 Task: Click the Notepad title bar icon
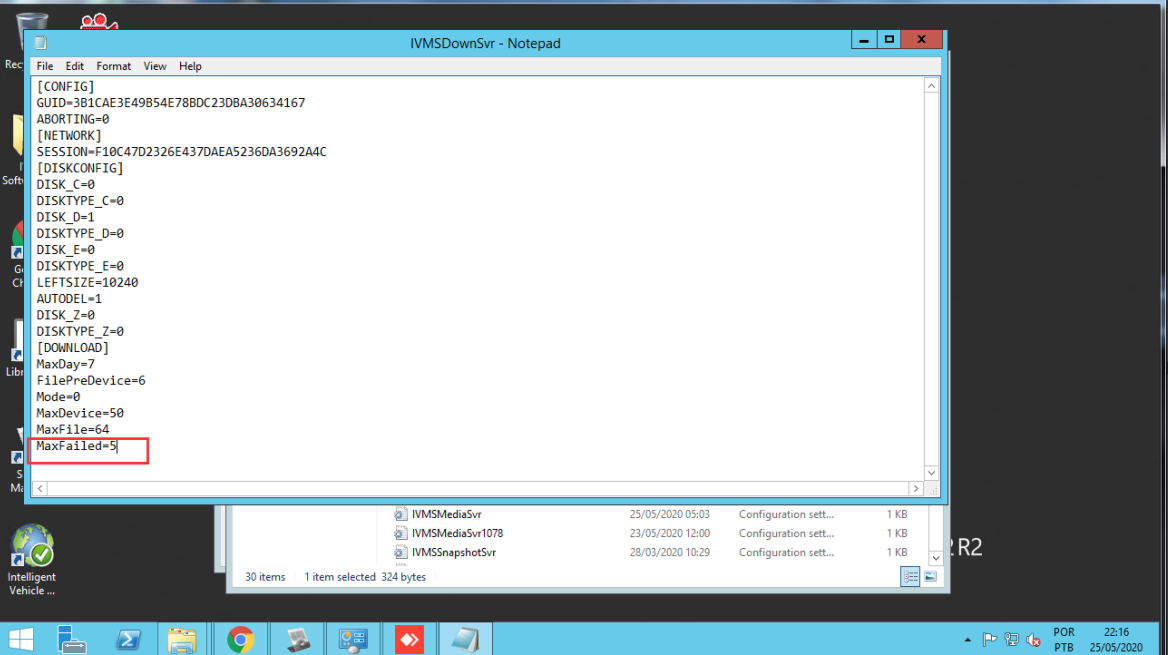pyautogui.click(x=41, y=43)
